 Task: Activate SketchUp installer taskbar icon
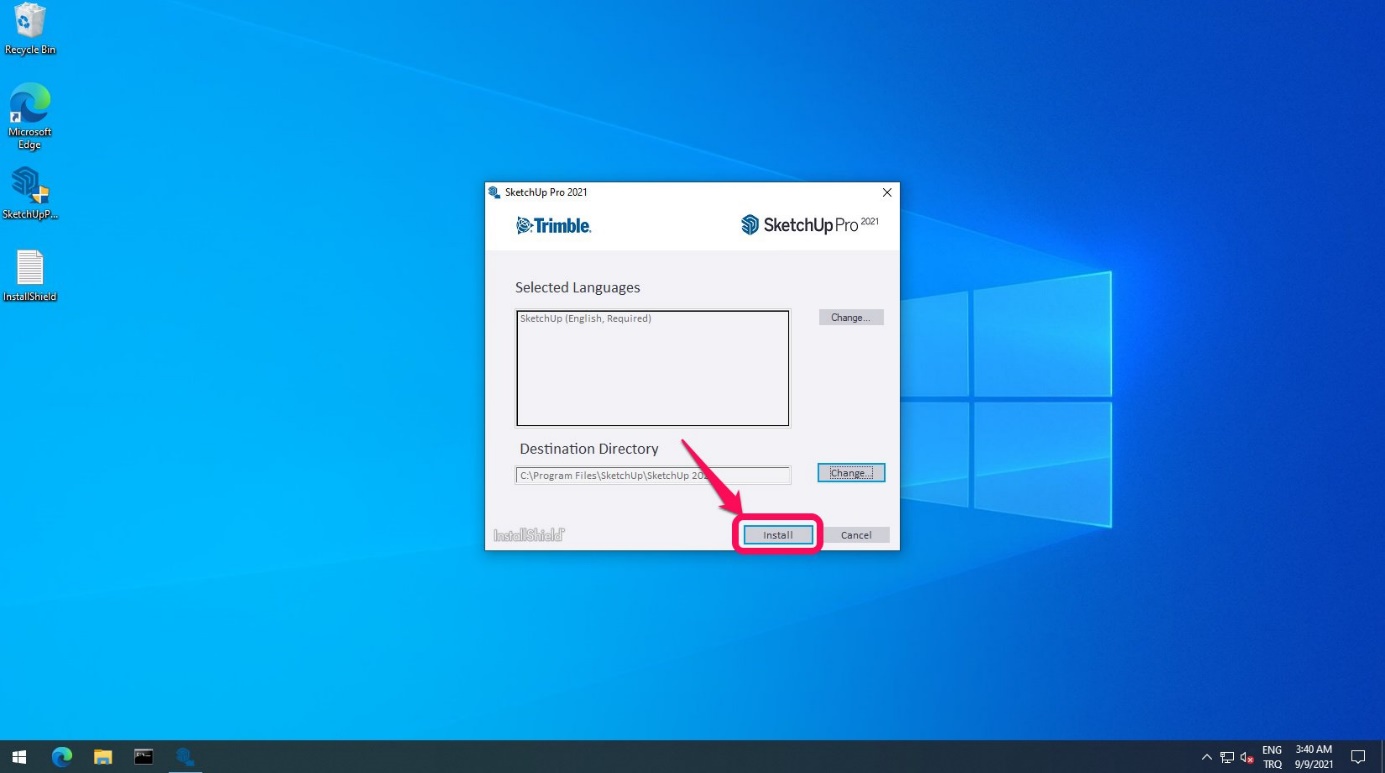(185, 757)
